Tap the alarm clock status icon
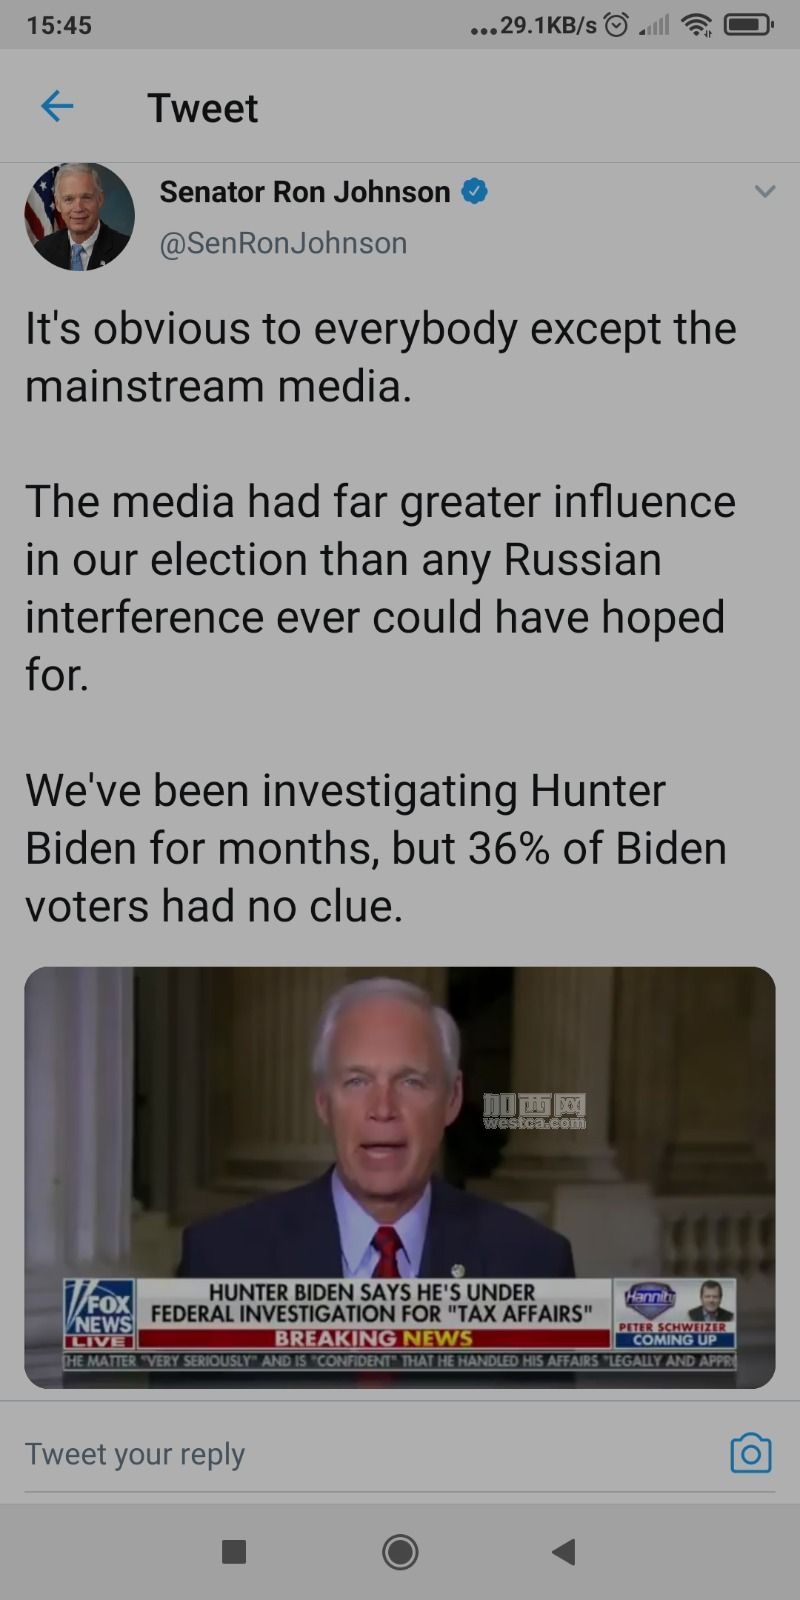 click(618, 25)
